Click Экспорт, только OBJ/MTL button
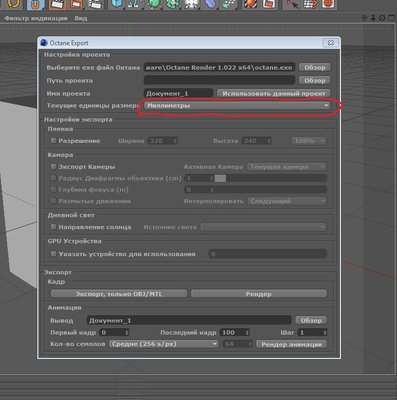The width and height of the screenshot is (397, 400). coord(119,294)
